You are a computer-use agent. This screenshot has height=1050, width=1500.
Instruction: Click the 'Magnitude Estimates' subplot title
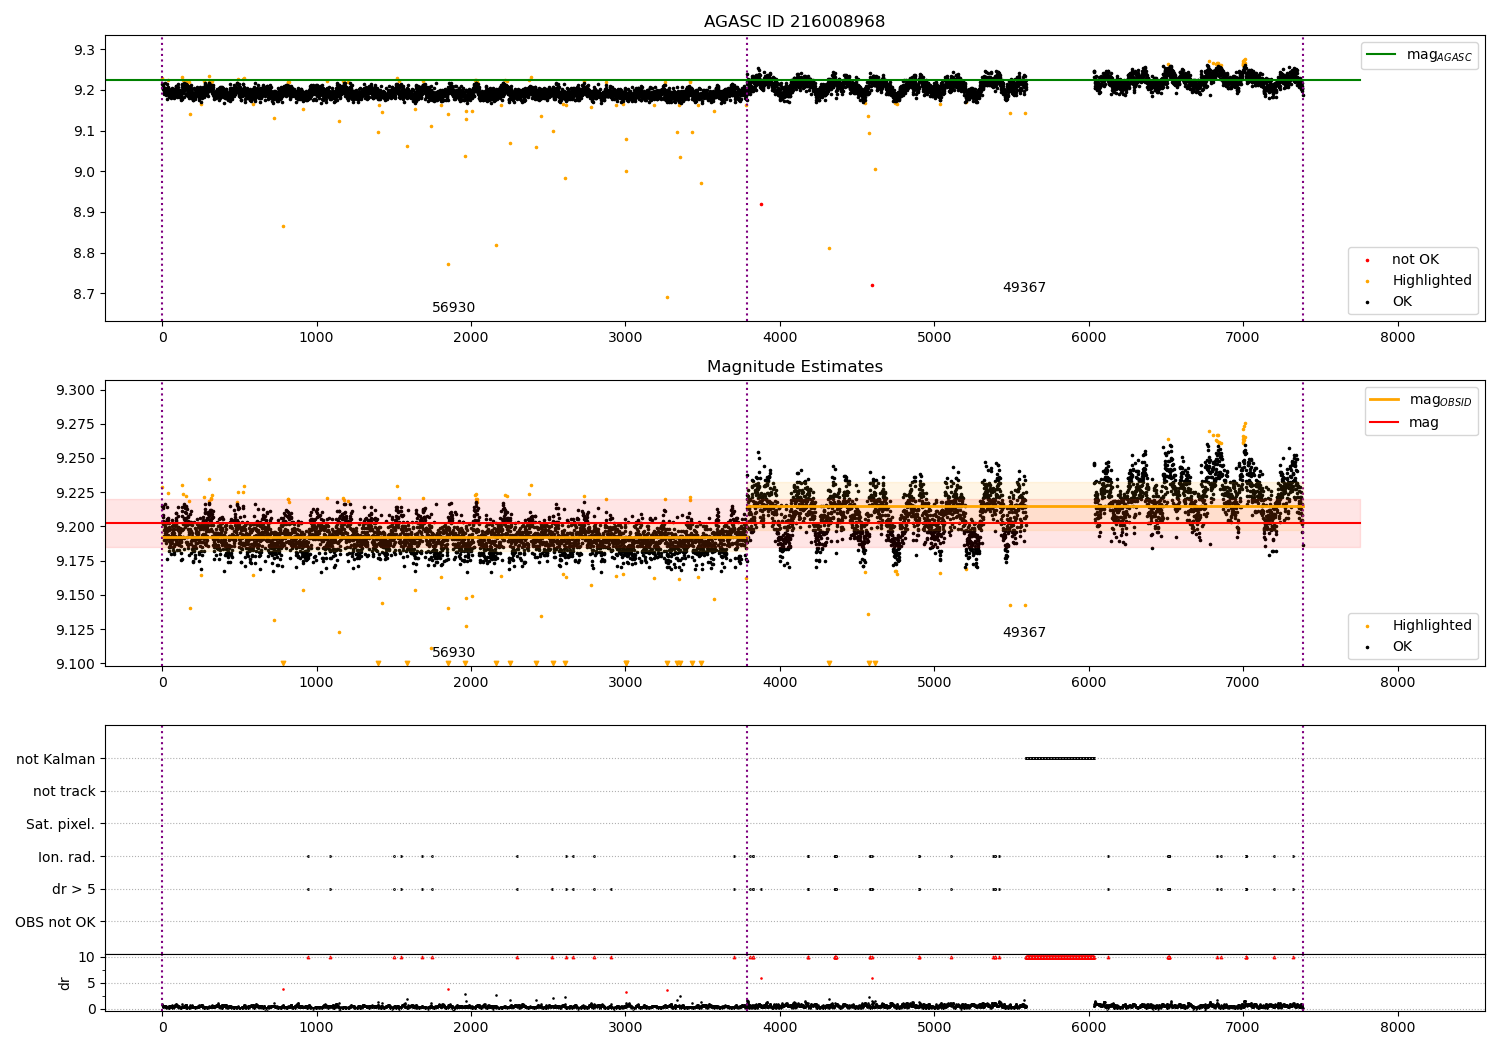click(794, 367)
